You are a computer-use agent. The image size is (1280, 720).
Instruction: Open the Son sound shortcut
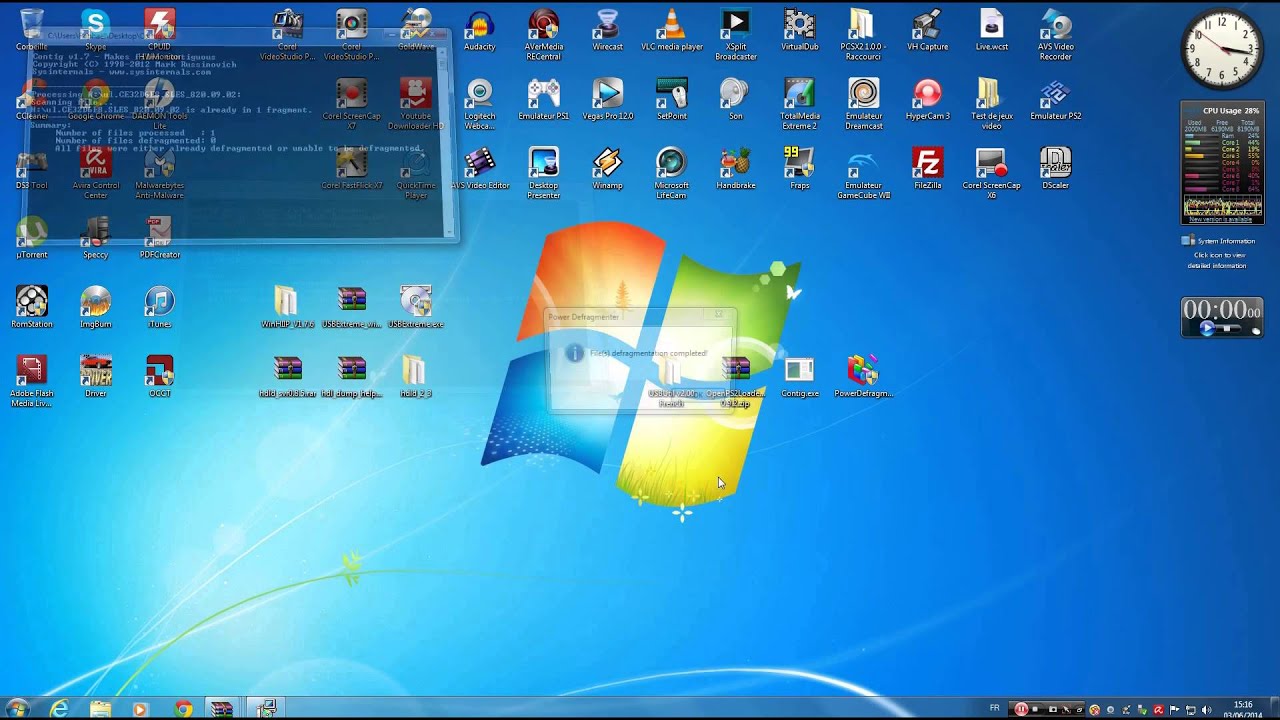735,99
